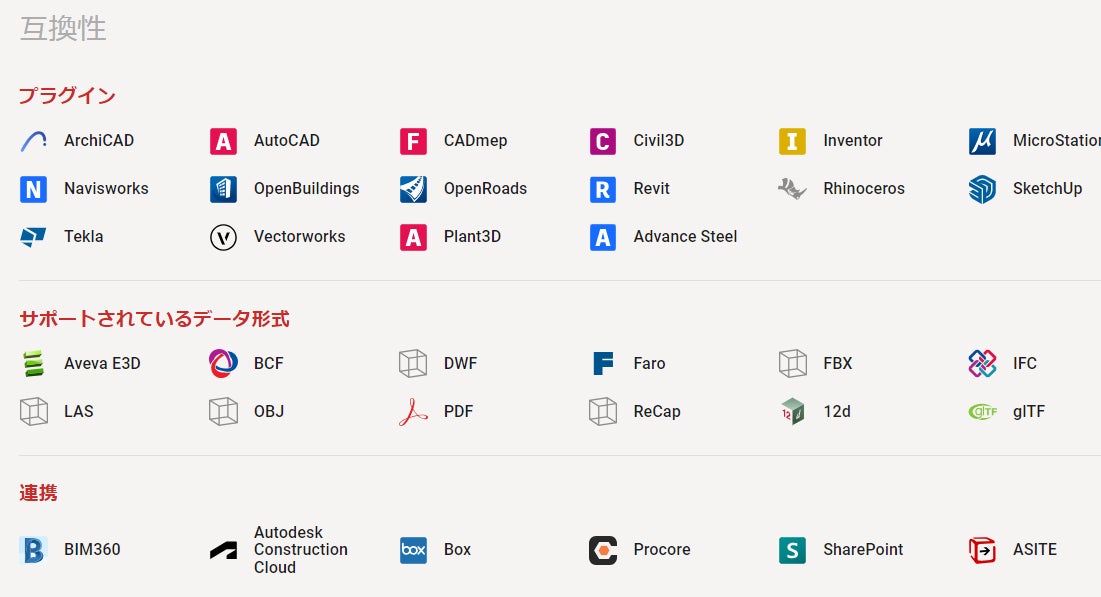Open the Navisworks blue N icon
This screenshot has width=1101, height=597.
(x=33, y=189)
